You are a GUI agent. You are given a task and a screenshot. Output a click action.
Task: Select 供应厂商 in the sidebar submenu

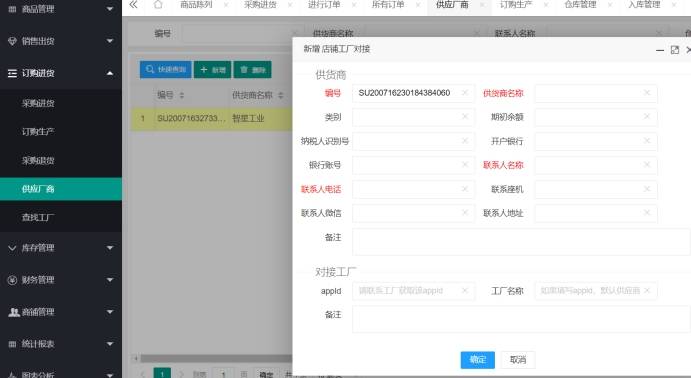click(x=61, y=189)
